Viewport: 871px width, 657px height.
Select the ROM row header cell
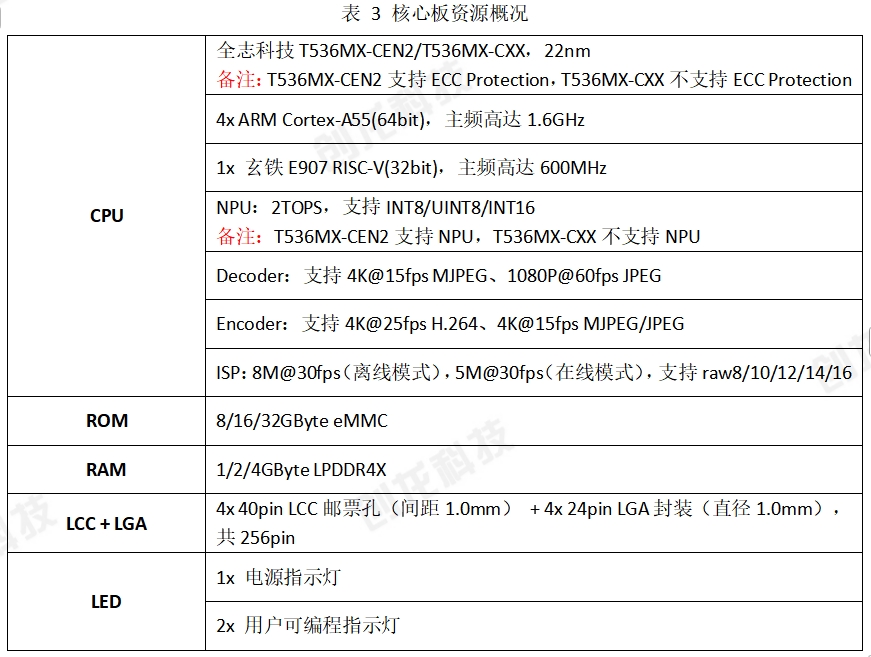pyautogui.click(x=106, y=421)
